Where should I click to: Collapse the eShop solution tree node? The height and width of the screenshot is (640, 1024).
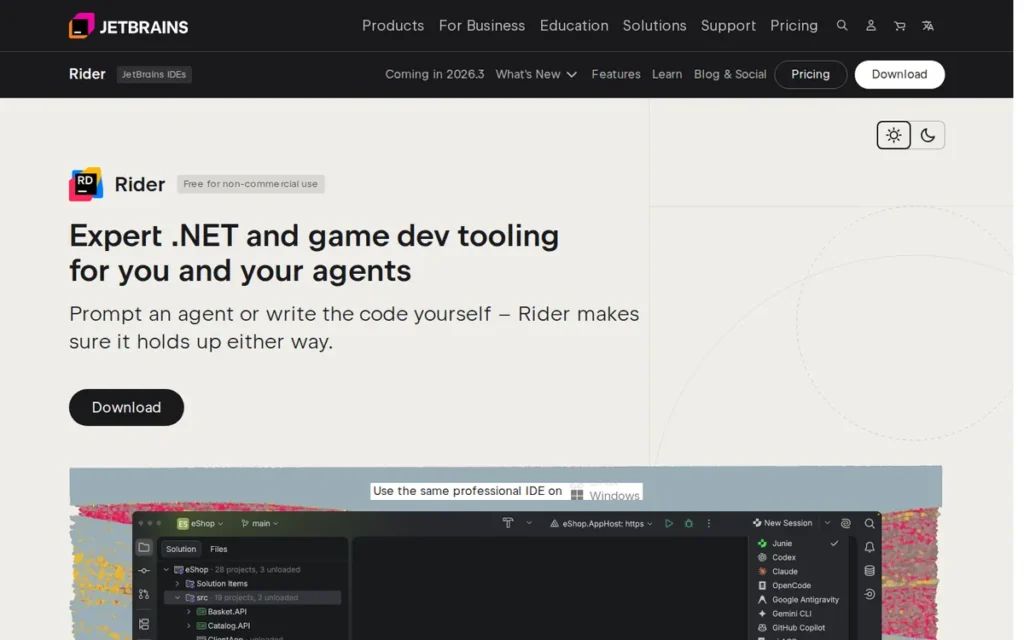pos(166,569)
